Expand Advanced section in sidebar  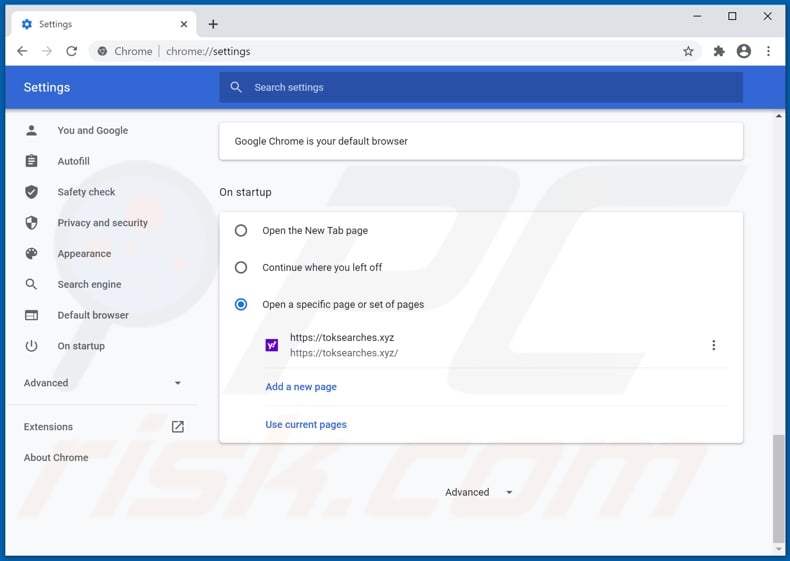click(102, 383)
